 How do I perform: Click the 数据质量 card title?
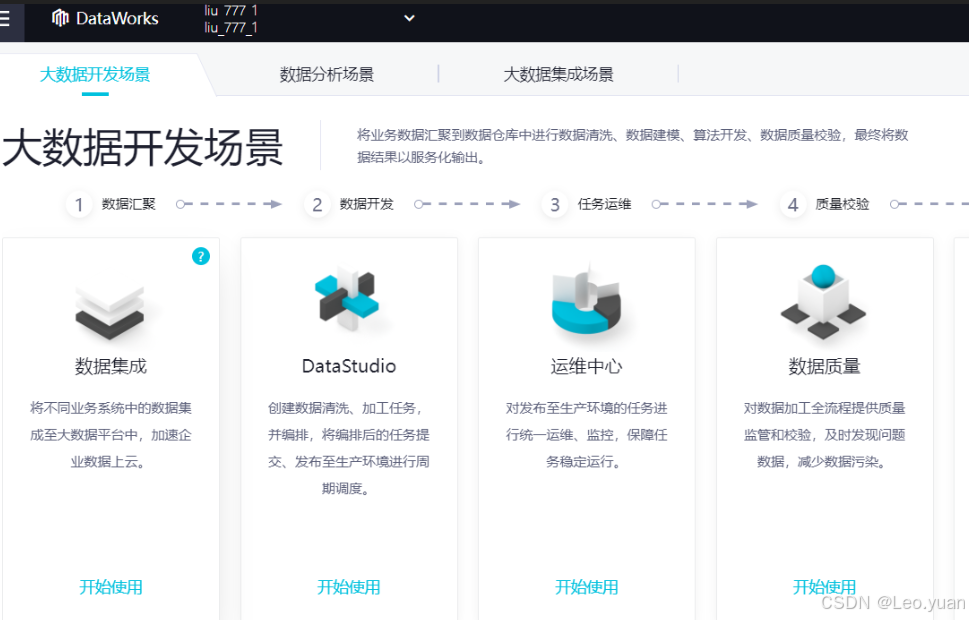coord(824,367)
